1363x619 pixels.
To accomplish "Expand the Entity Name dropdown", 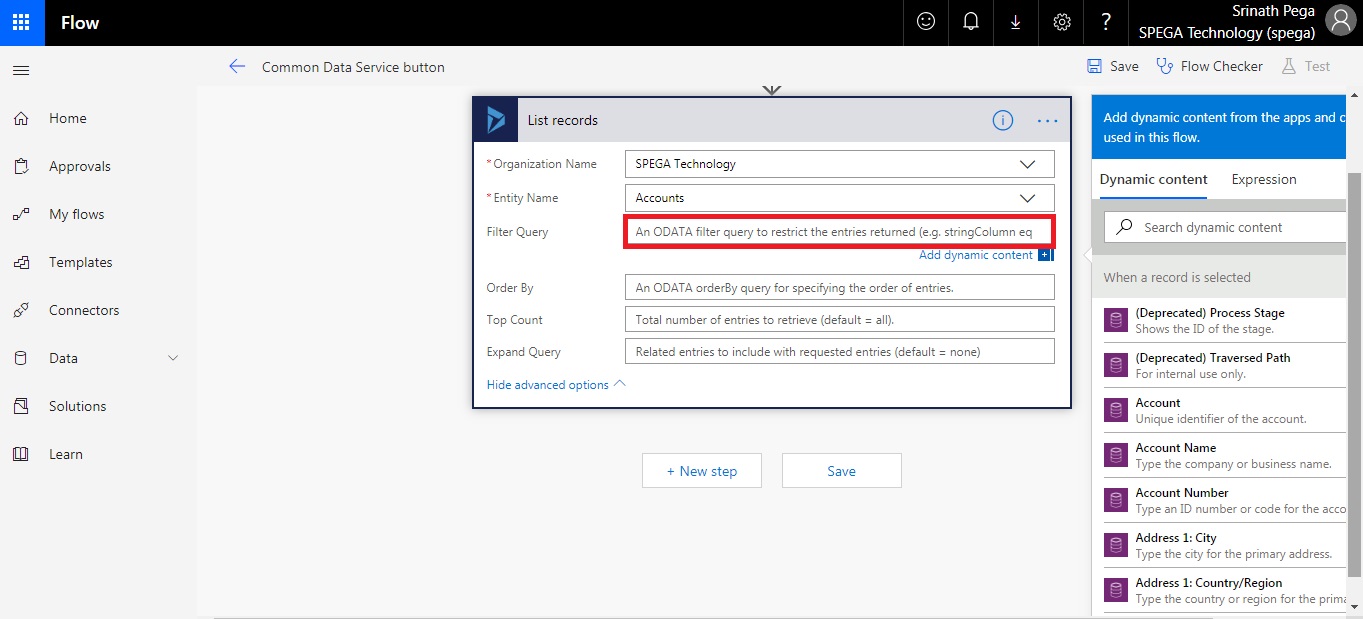I will pos(1027,198).
